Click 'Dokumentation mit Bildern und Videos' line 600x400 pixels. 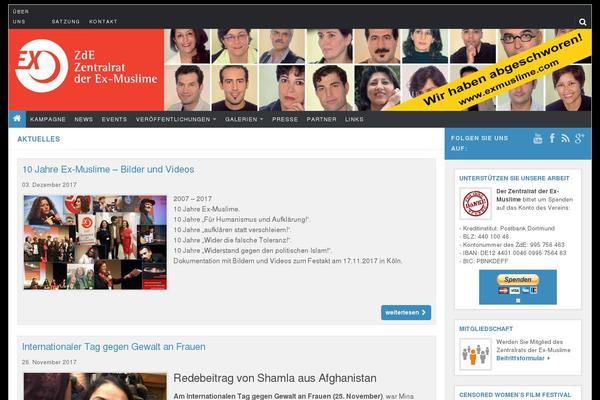click(288, 261)
